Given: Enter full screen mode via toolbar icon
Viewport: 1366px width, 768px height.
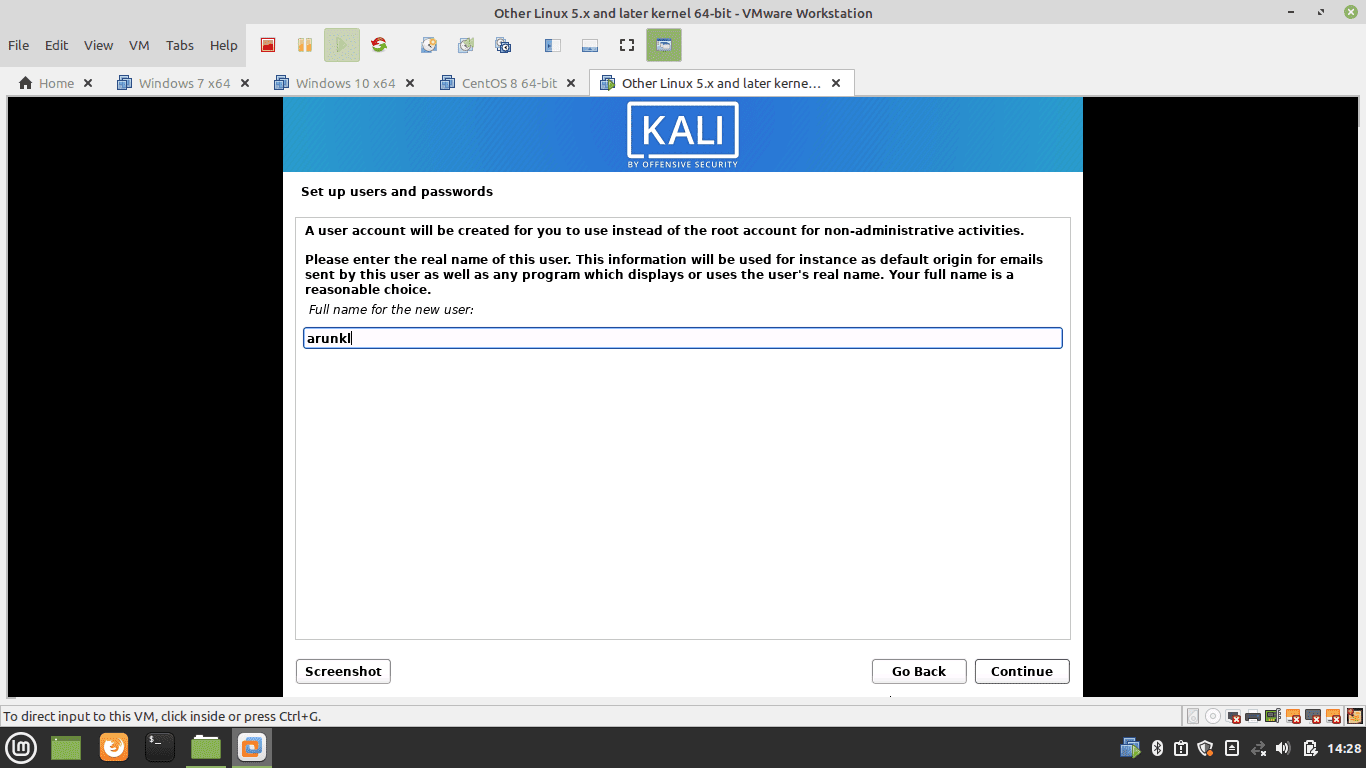Looking at the screenshot, I should (627, 45).
